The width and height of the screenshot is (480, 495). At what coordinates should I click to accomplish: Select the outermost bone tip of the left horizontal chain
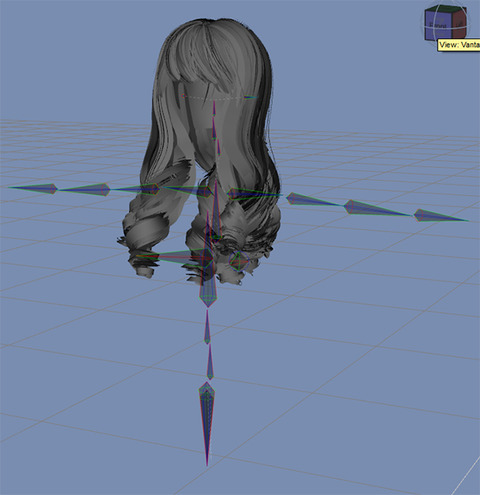click(33, 189)
